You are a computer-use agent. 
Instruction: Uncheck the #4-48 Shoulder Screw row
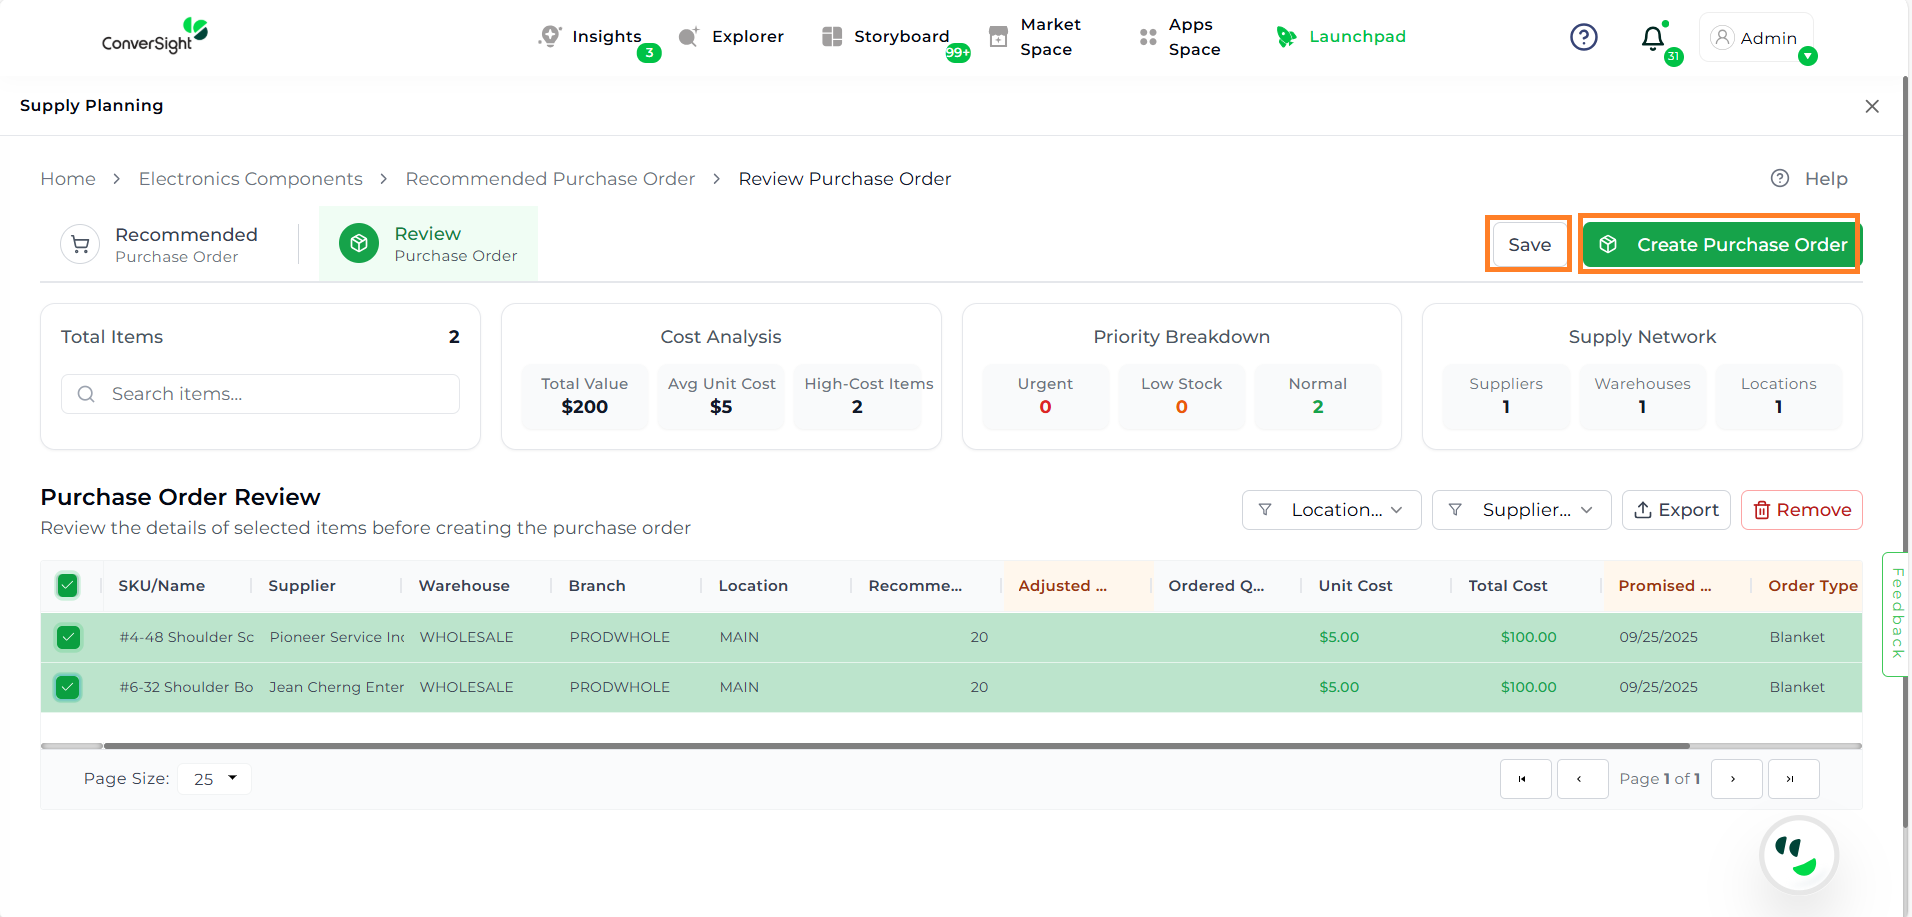68,637
